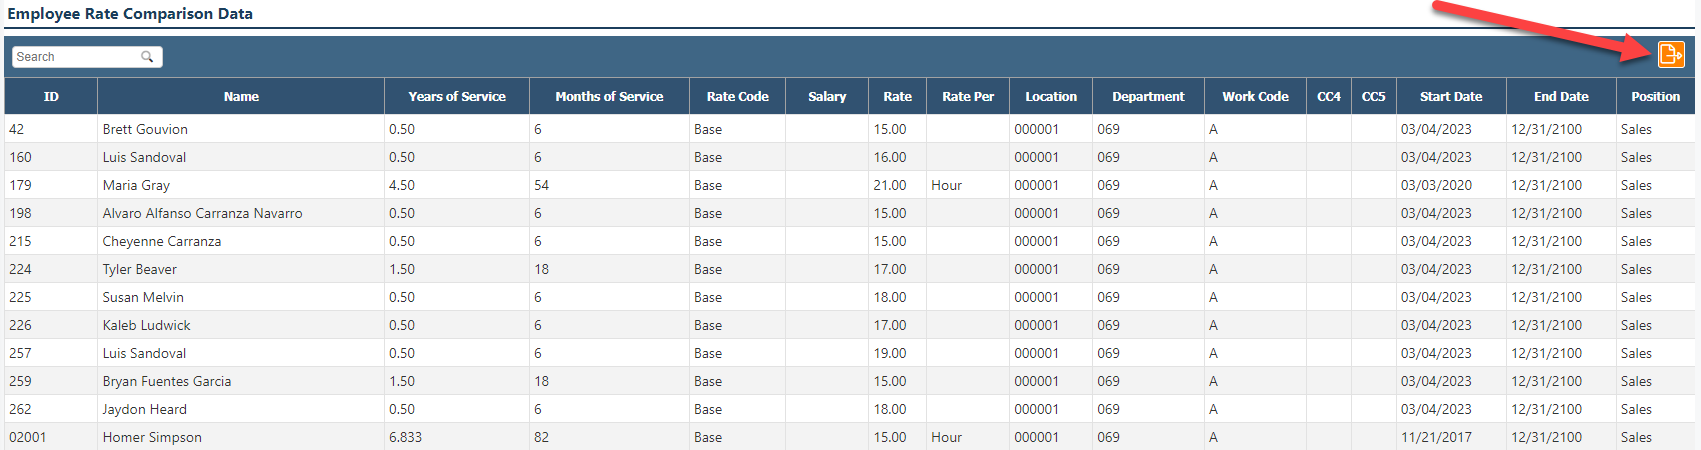
Task: Click Bryan Fuentes Garcia's 1.50 years
Action: coord(402,381)
